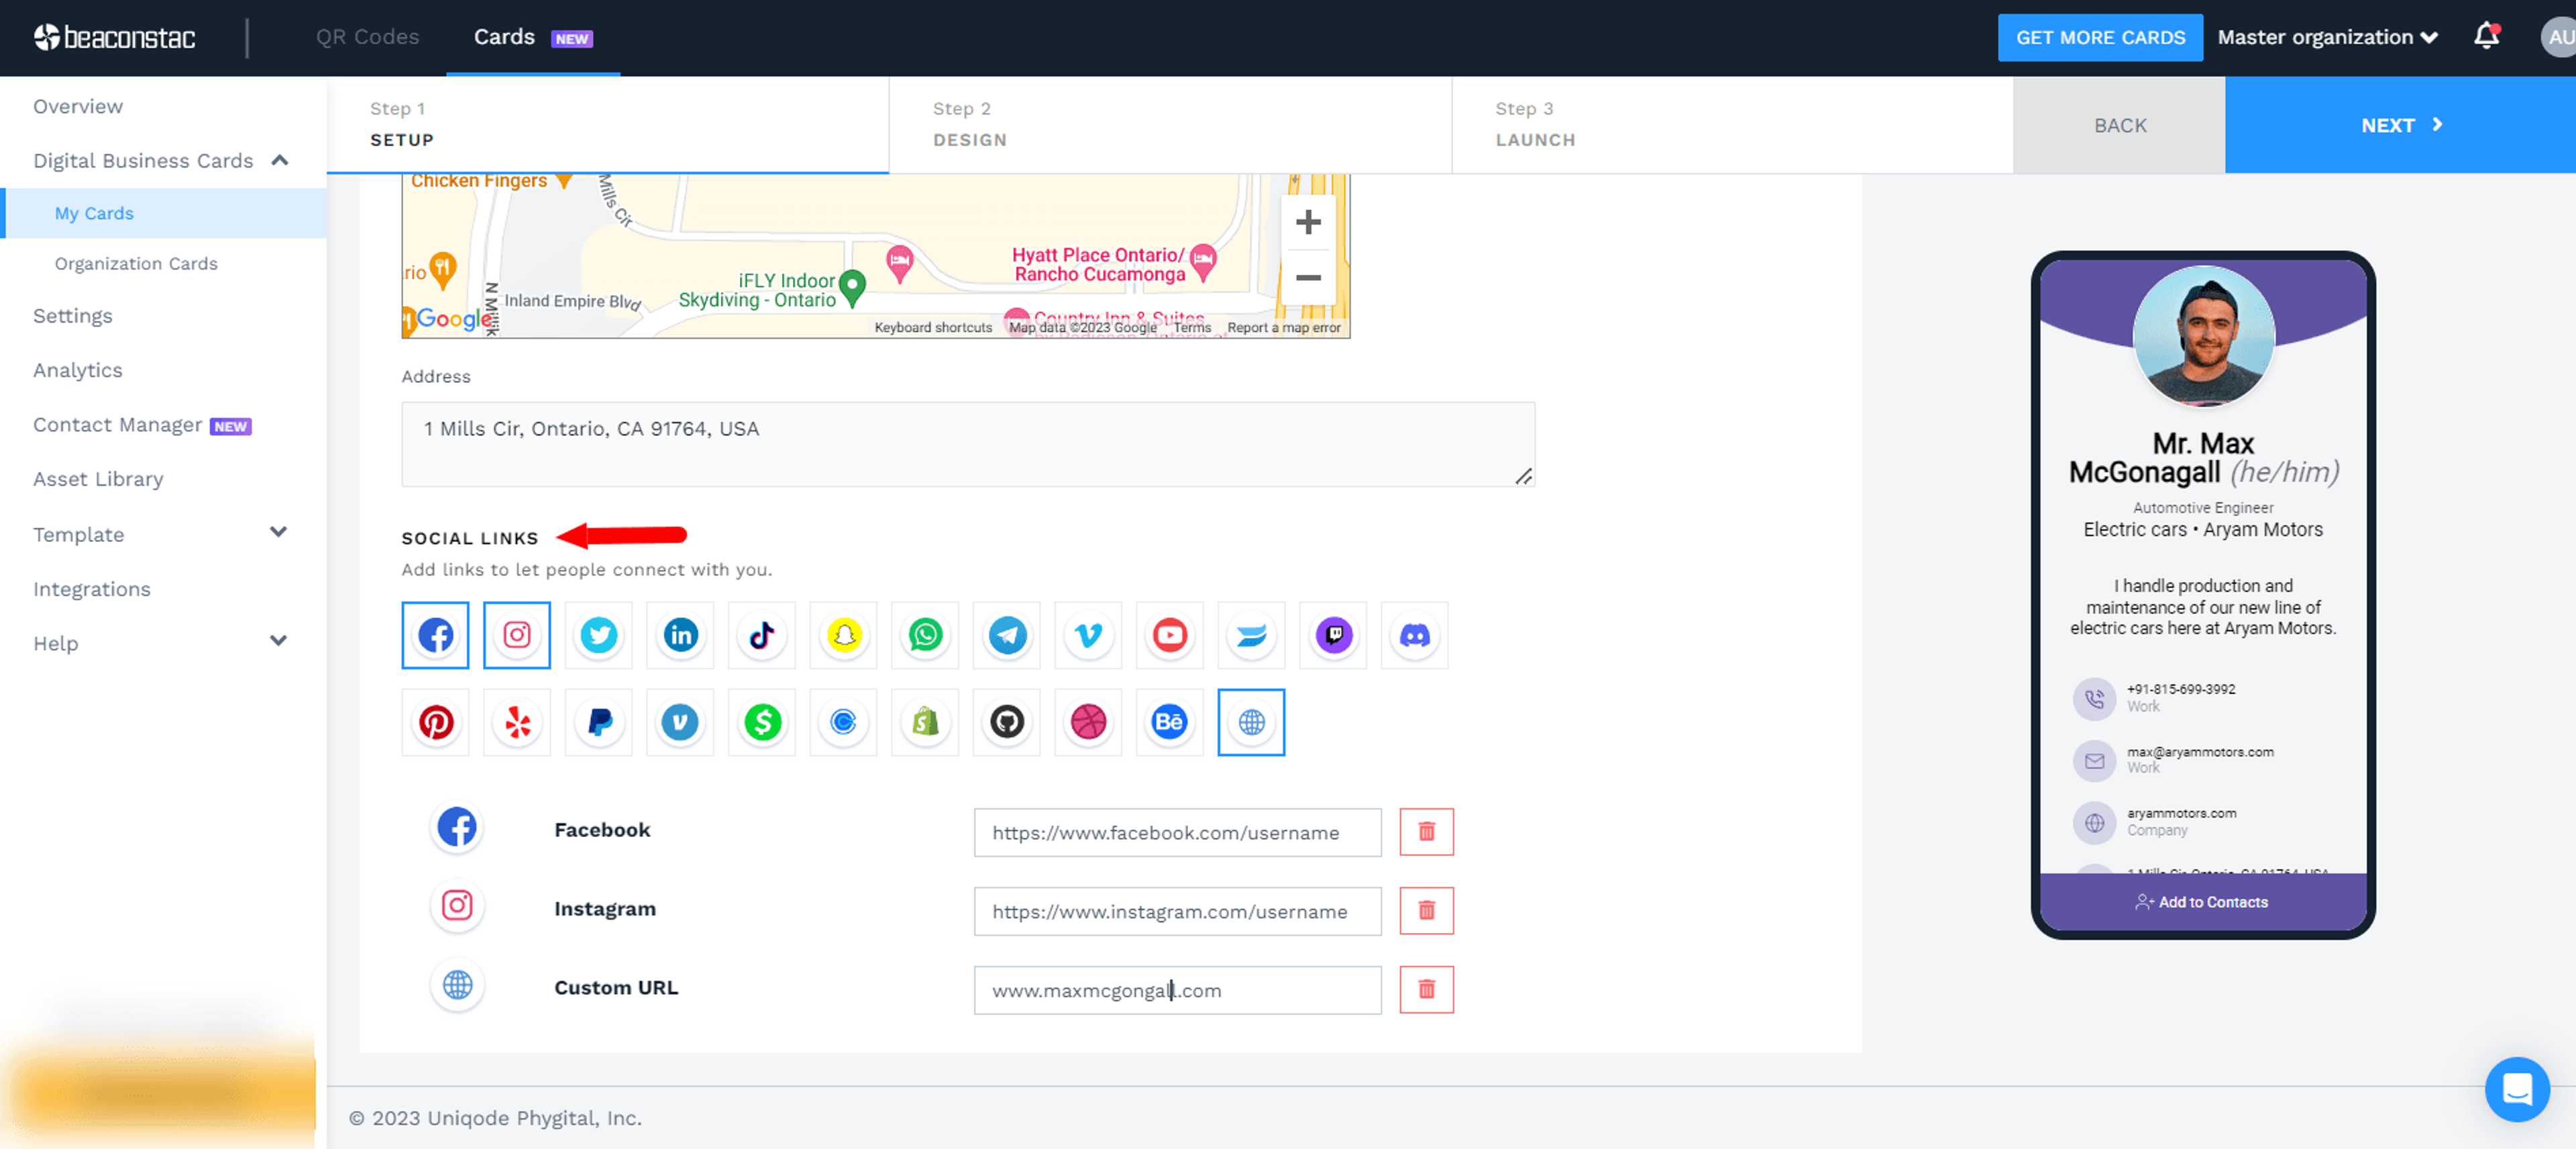
Task: Click the GET MORE CARDS button
Action: click(2100, 37)
